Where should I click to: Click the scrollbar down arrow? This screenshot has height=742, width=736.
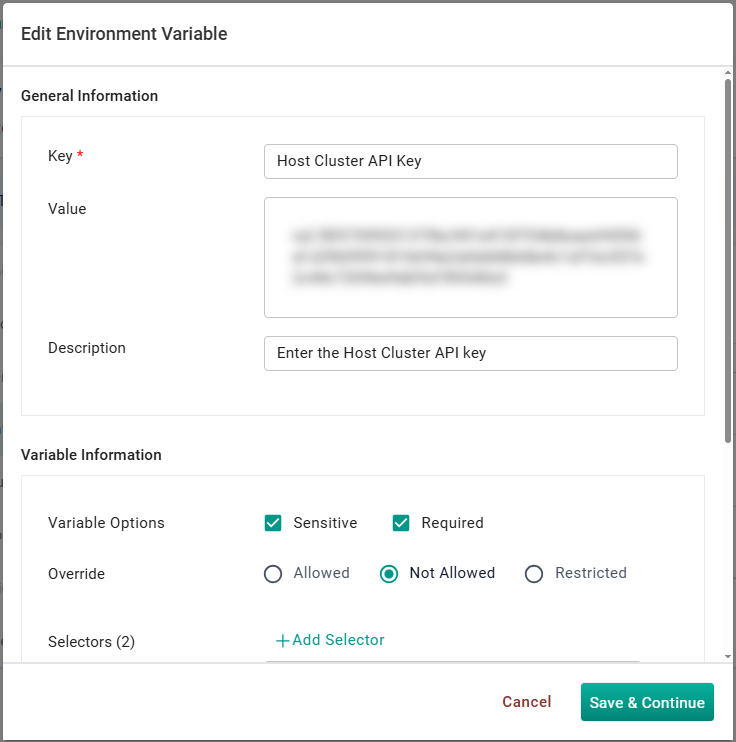pos(727,656)
